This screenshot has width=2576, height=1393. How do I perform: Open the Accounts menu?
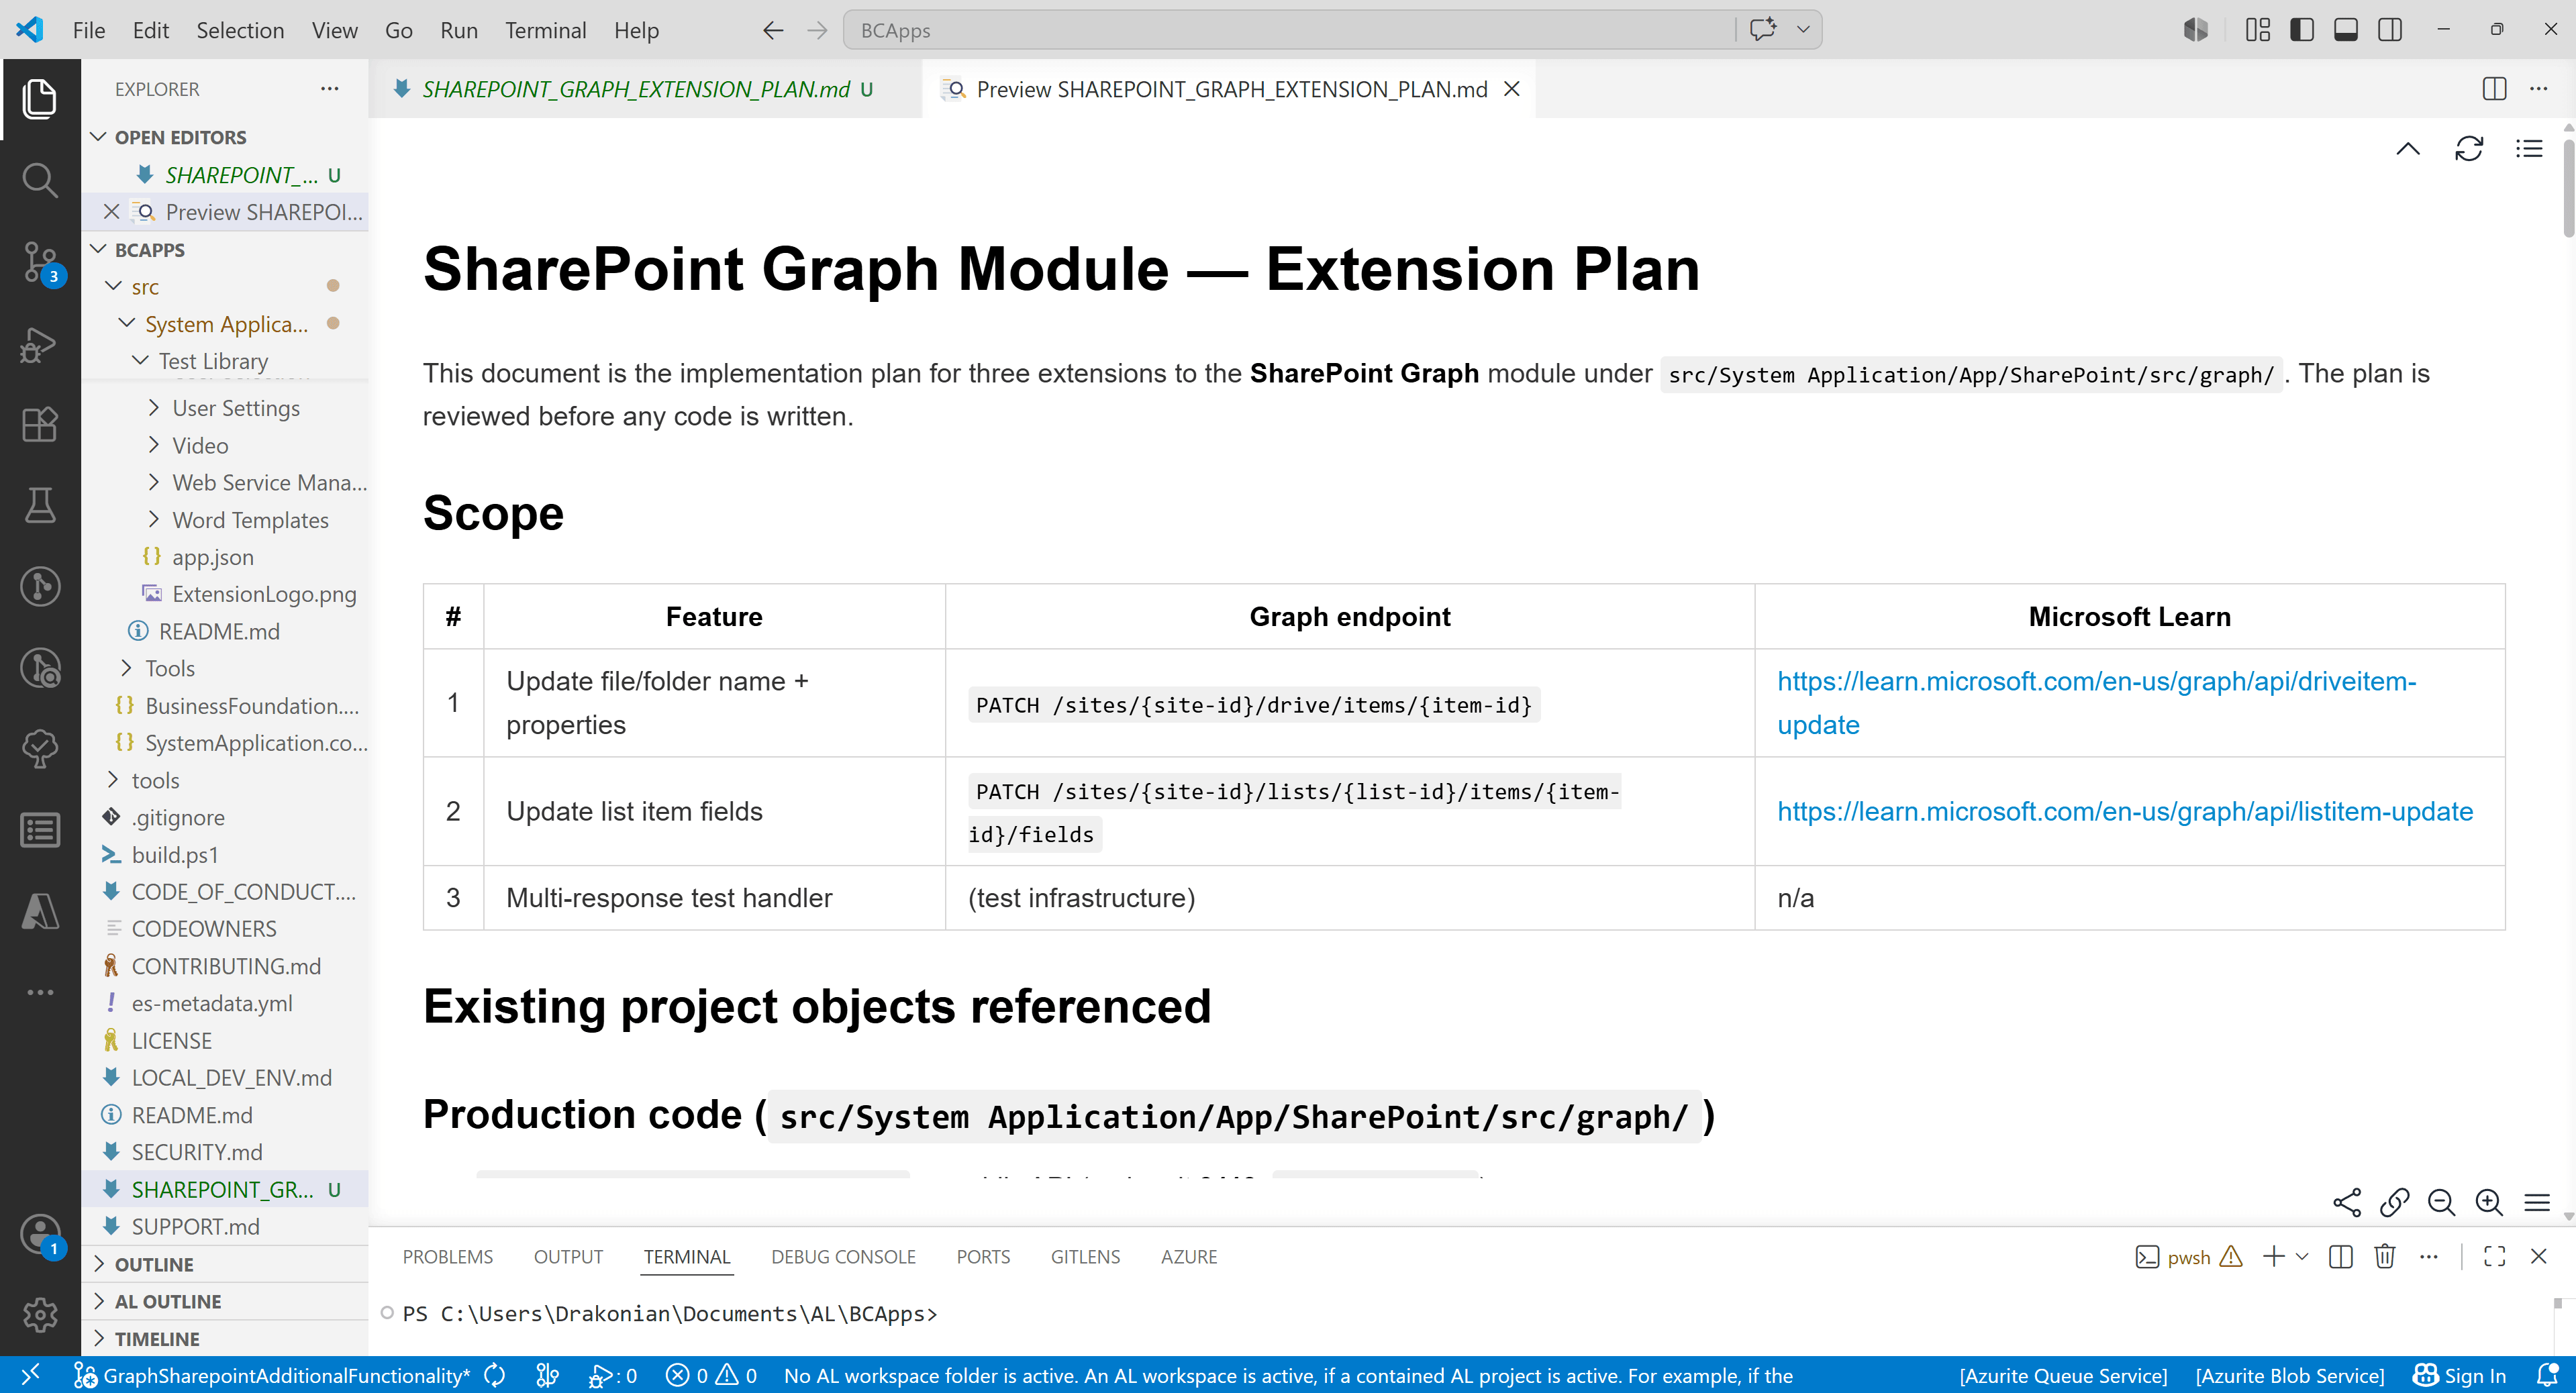tap(40, 1234)
